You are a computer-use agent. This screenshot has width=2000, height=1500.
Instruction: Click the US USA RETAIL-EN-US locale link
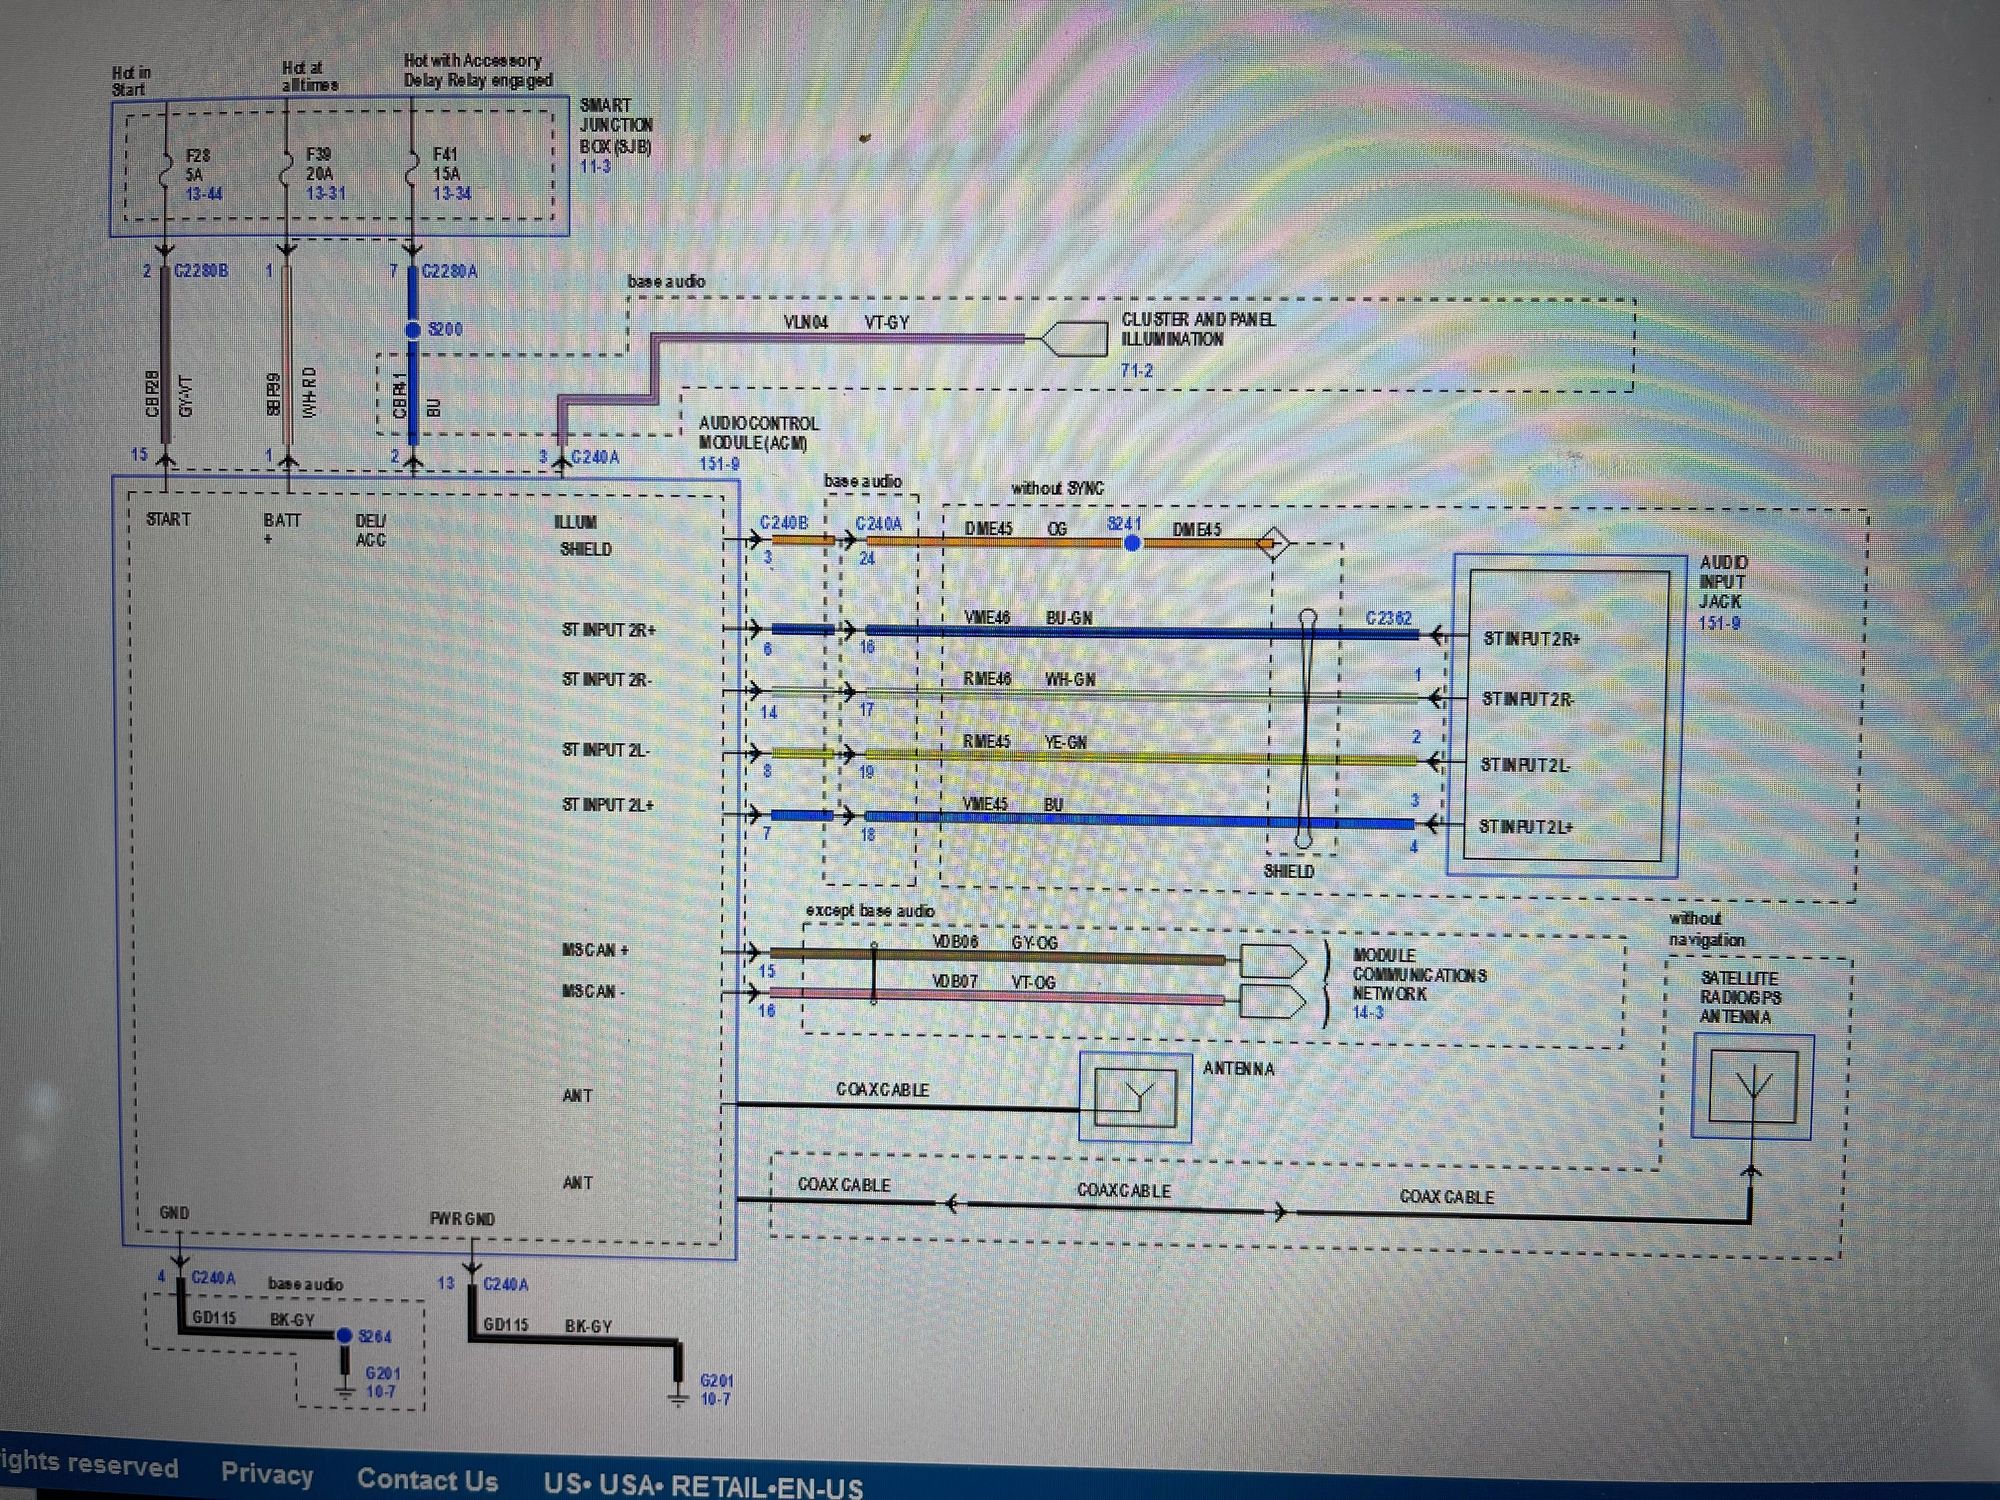(703, 1485)
